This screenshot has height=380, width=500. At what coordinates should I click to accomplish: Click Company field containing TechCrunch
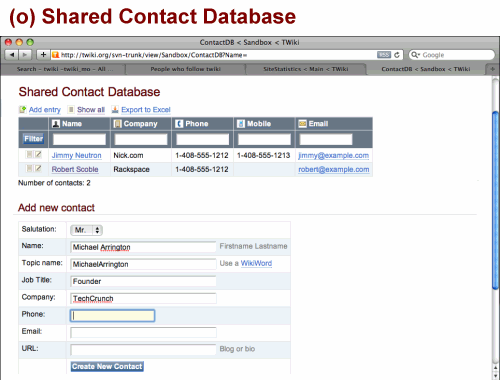pyautogui.click(x=143, y=298)
